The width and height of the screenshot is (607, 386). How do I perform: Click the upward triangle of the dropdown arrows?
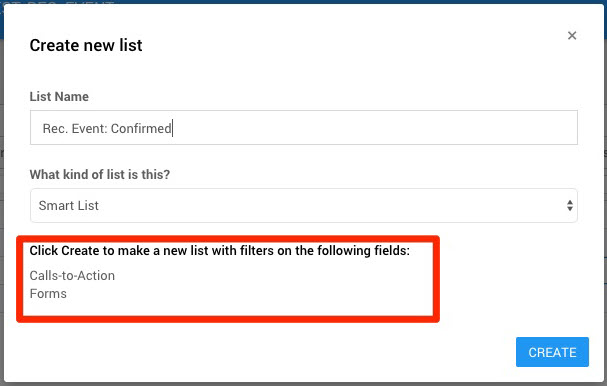click(569, 202)
